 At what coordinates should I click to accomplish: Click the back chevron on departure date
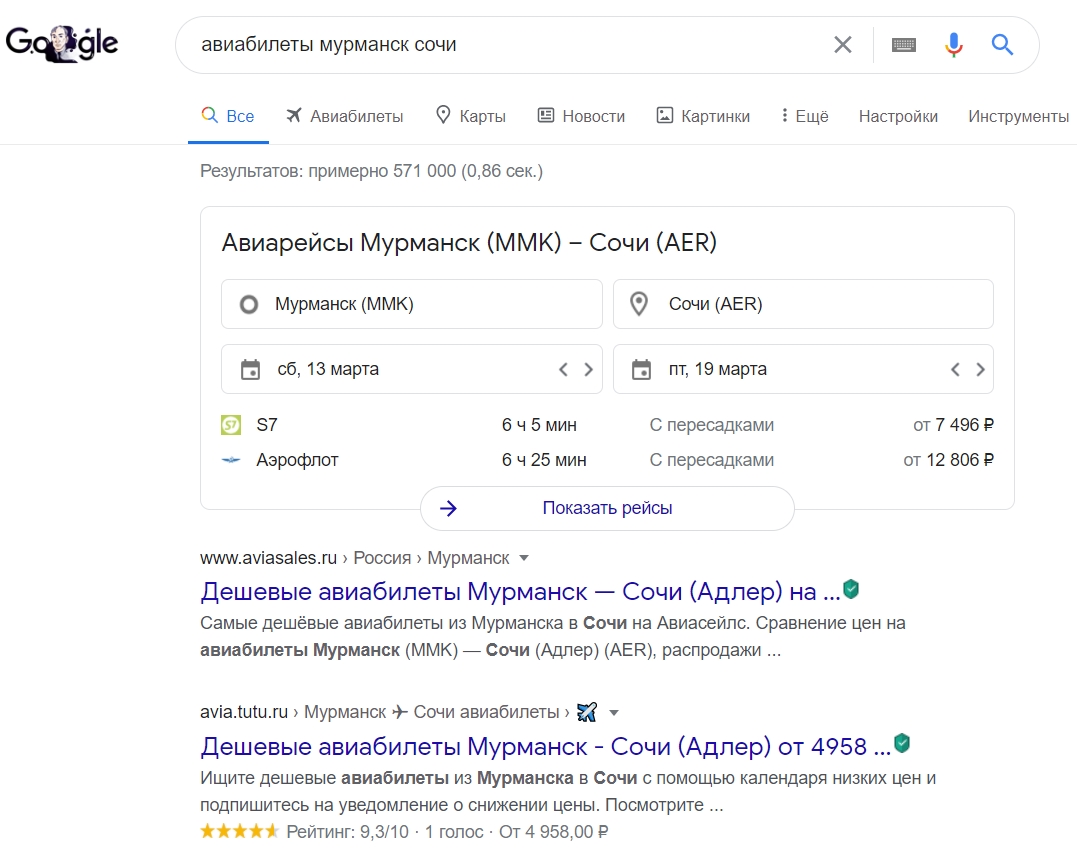coord(563,369)
